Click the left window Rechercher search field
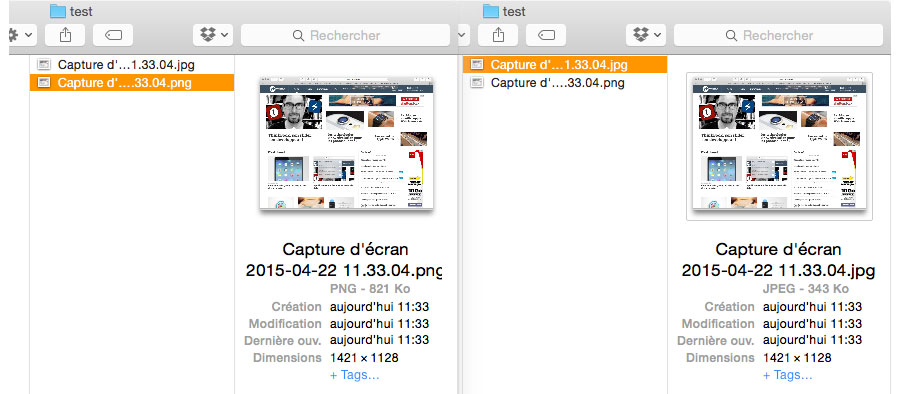 click(345, 35)
